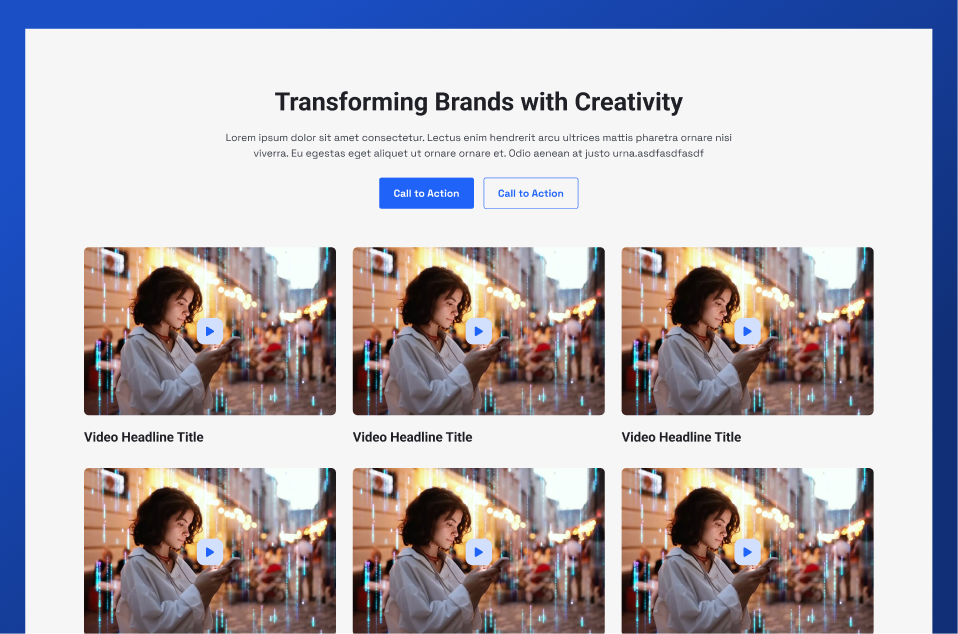Play the top-right video
This screenshot has width=958, height=634.
[x=747, y=331]
